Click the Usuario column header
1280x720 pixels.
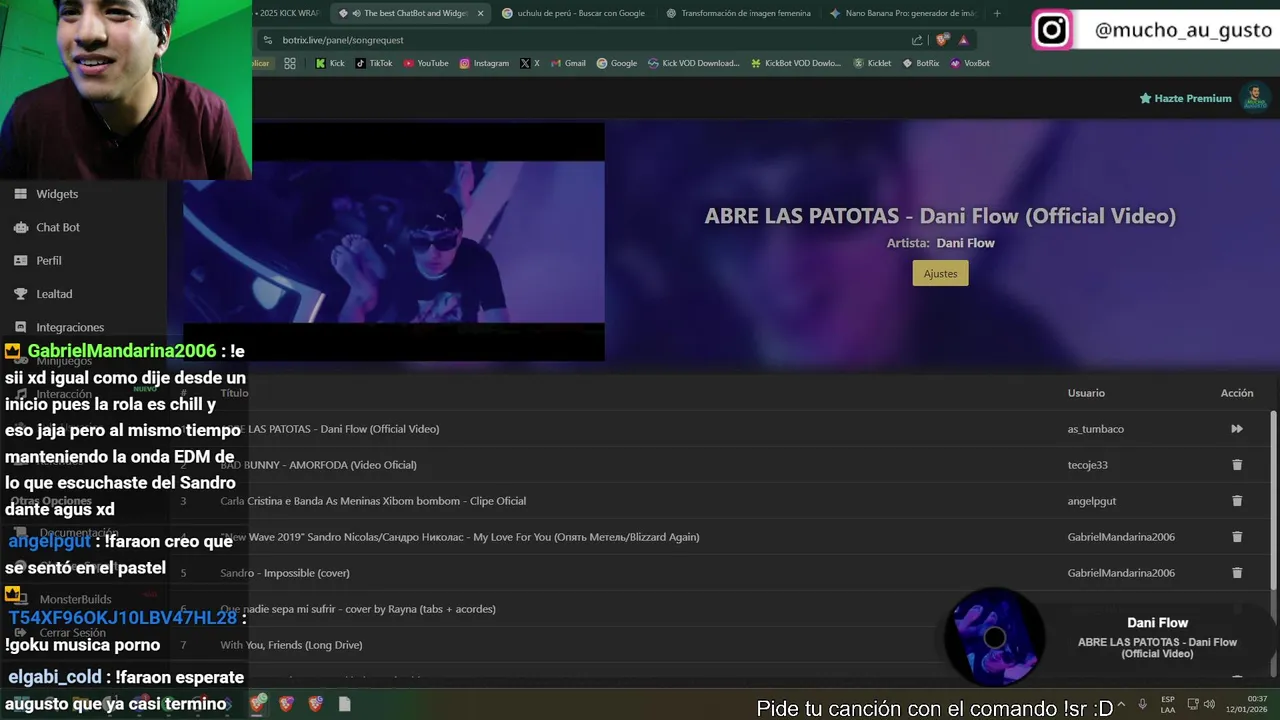tap(1086, 393)
